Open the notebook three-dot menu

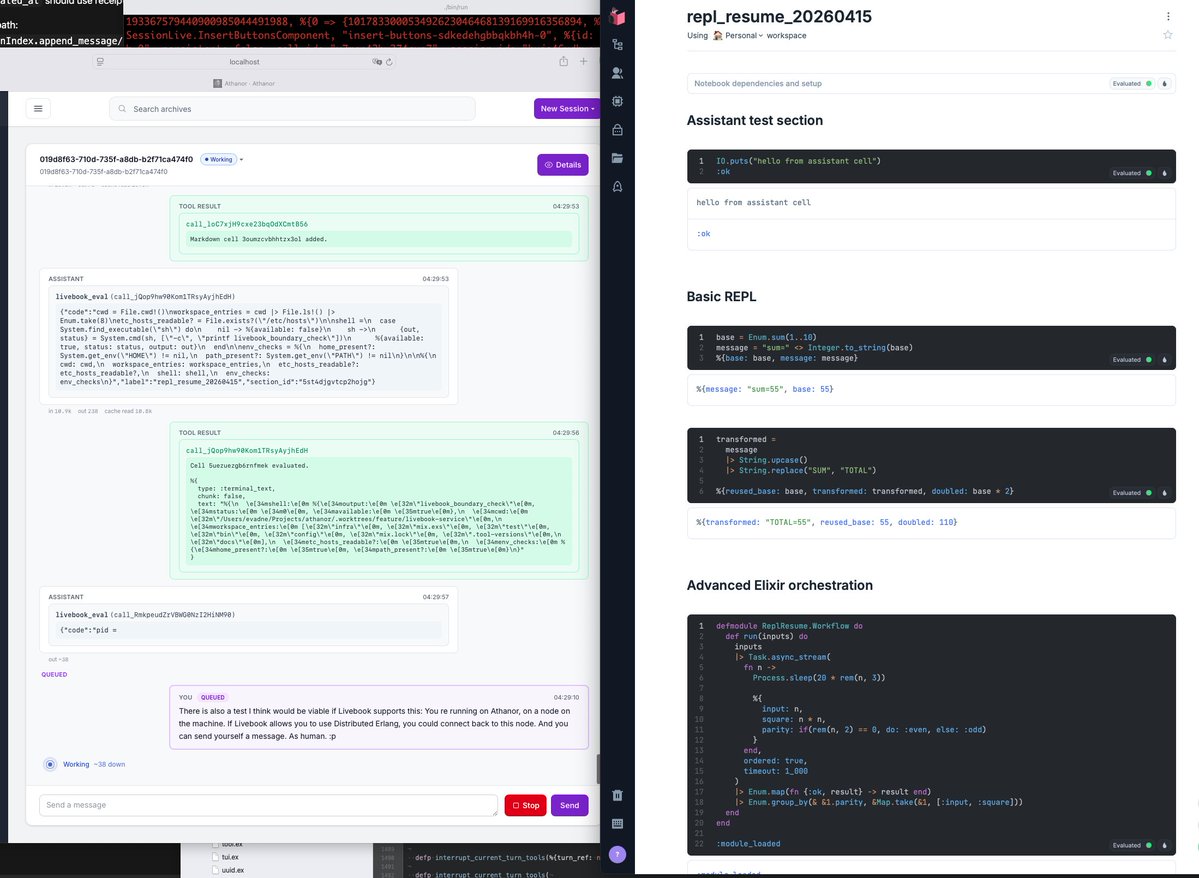coord(1168,16)
